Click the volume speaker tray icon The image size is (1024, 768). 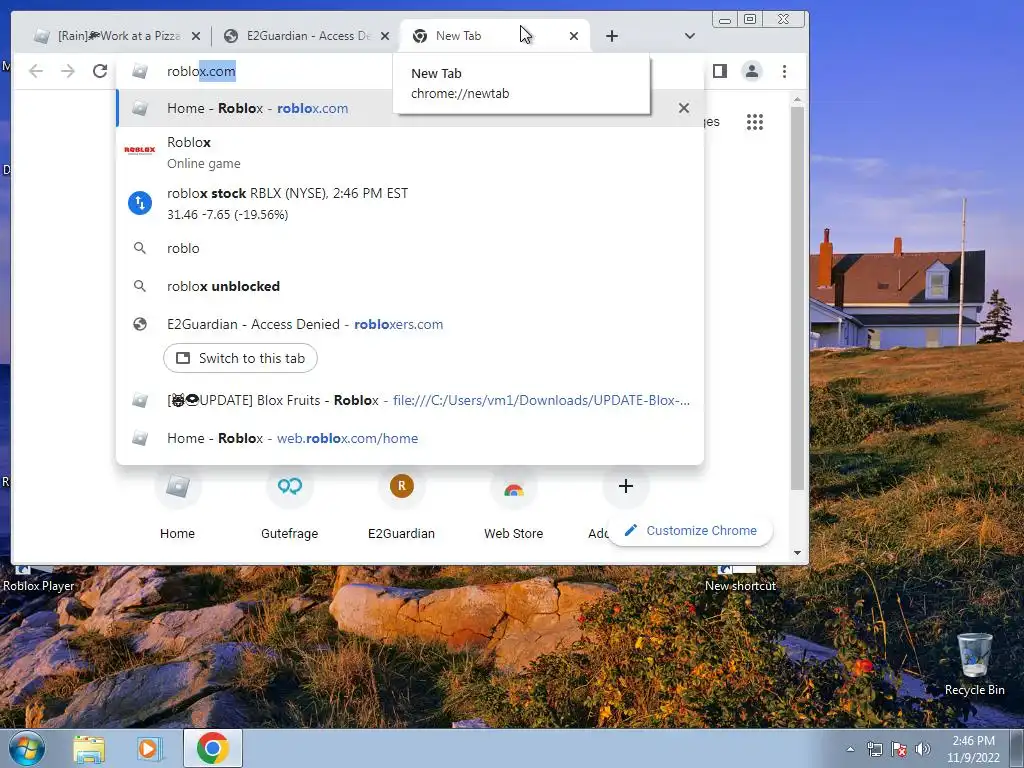(x=923, y=749)
